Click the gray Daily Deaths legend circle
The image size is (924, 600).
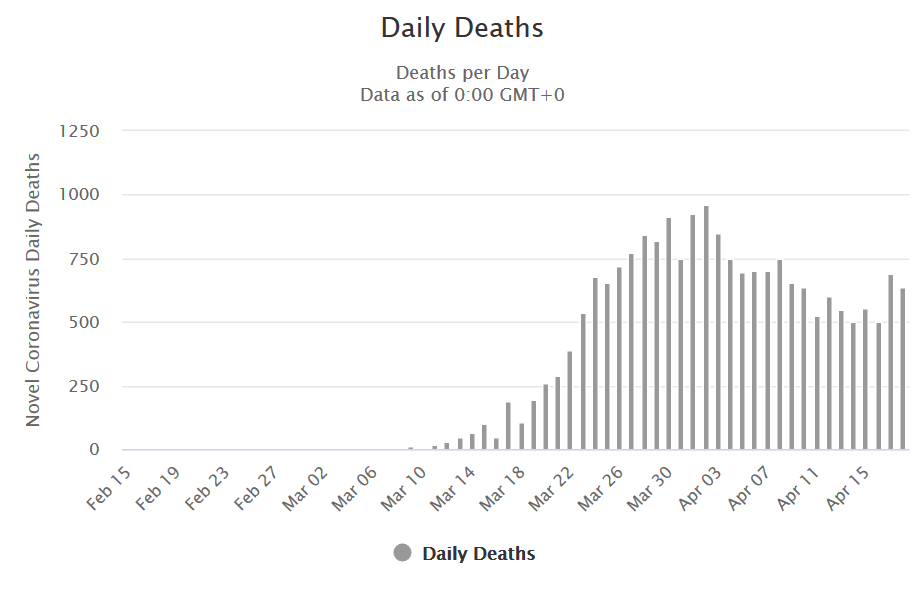403,553
